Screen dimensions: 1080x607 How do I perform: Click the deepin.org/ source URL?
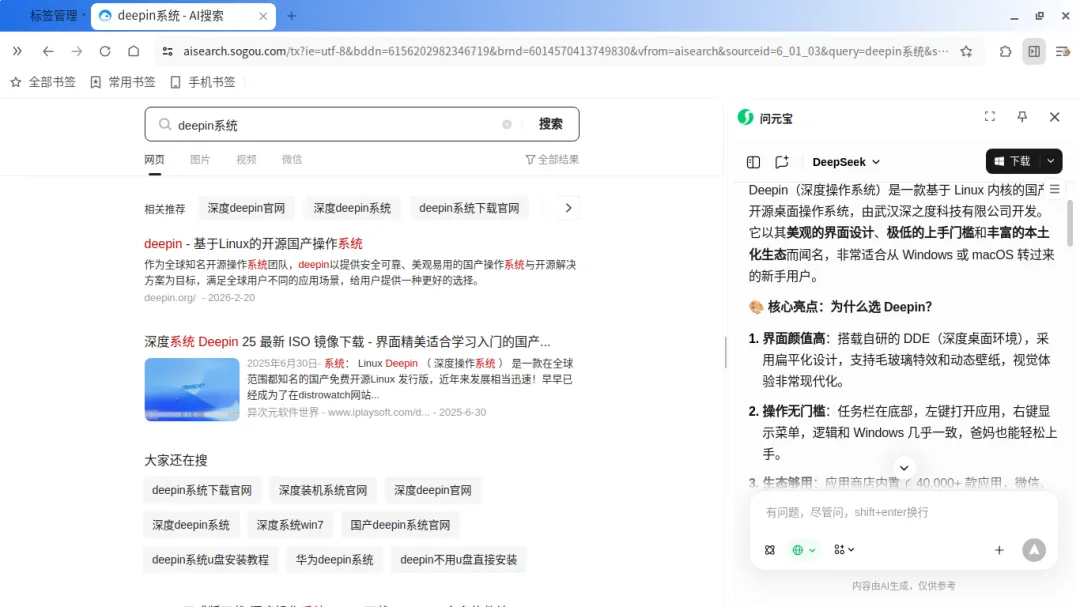pos(170,298)
